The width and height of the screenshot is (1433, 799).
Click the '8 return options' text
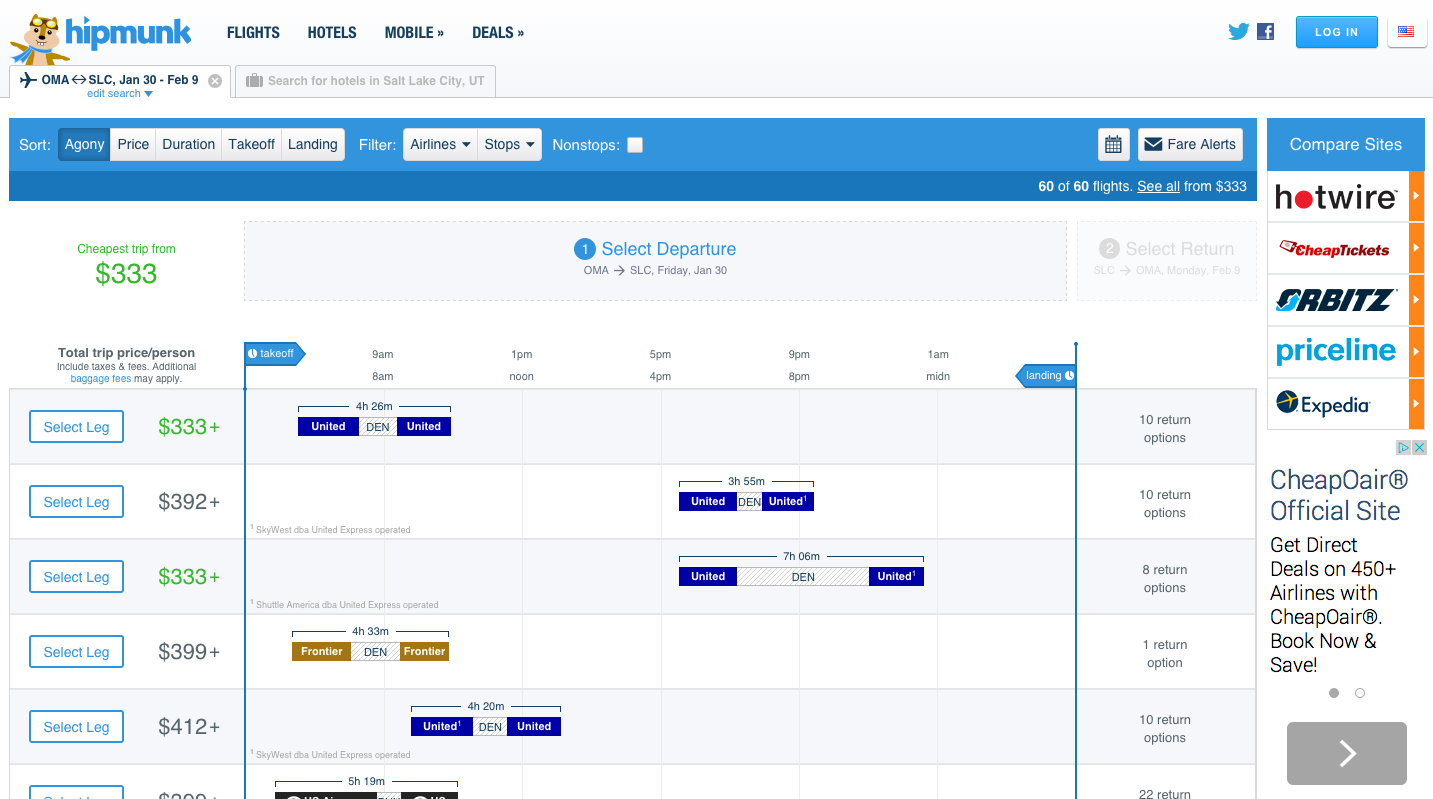(1165, 579)
